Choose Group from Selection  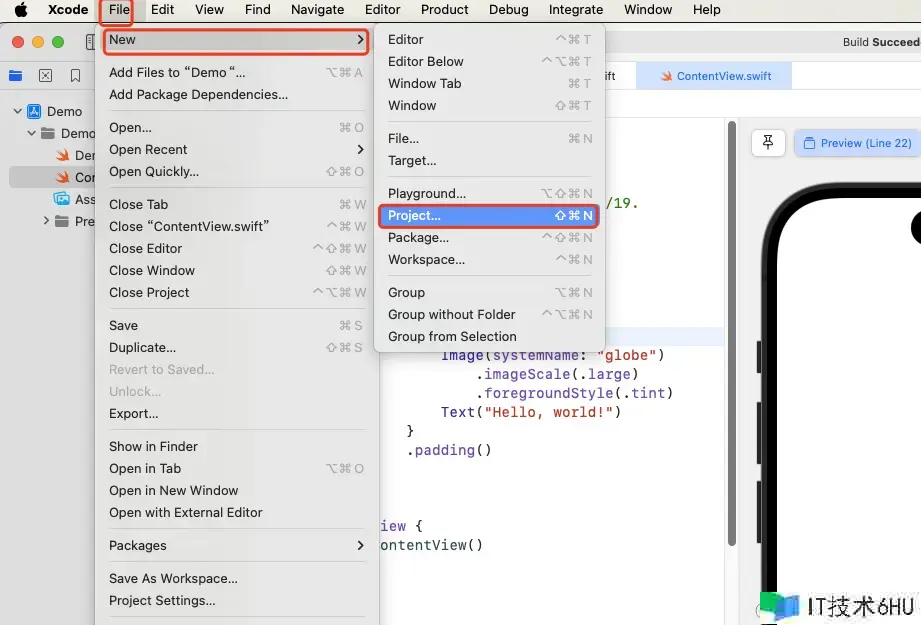[x=489, y=337]
